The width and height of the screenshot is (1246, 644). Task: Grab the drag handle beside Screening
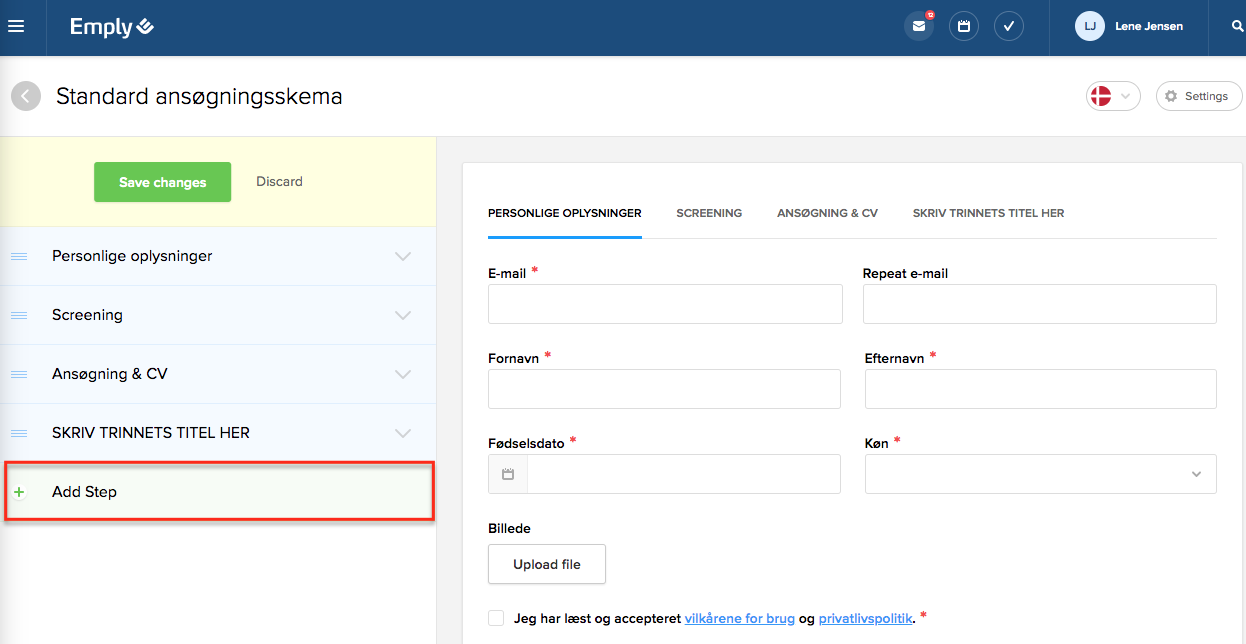pyautogui.click(x=19, y=316)
